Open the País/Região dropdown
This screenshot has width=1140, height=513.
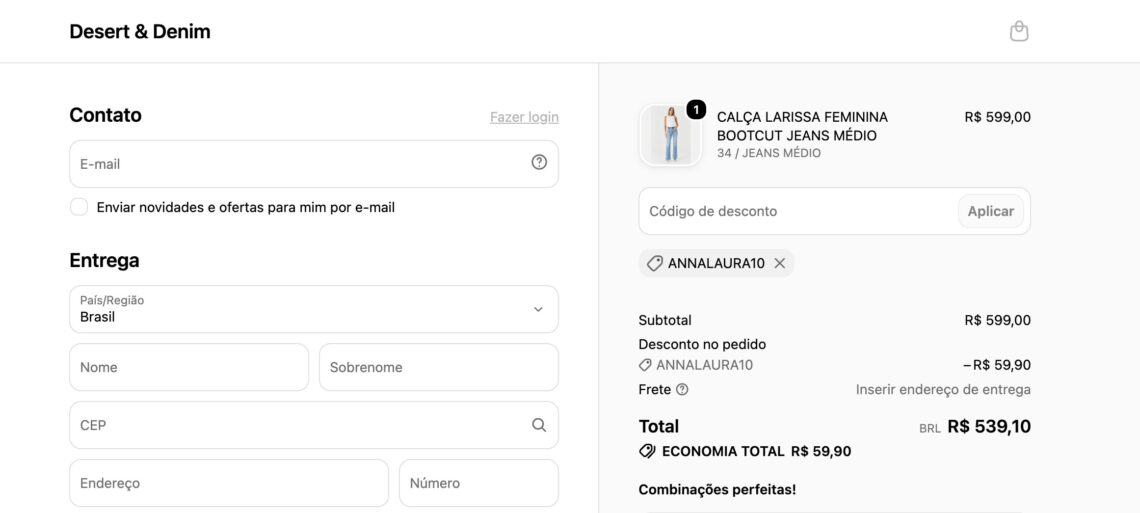tap(314, 309)
